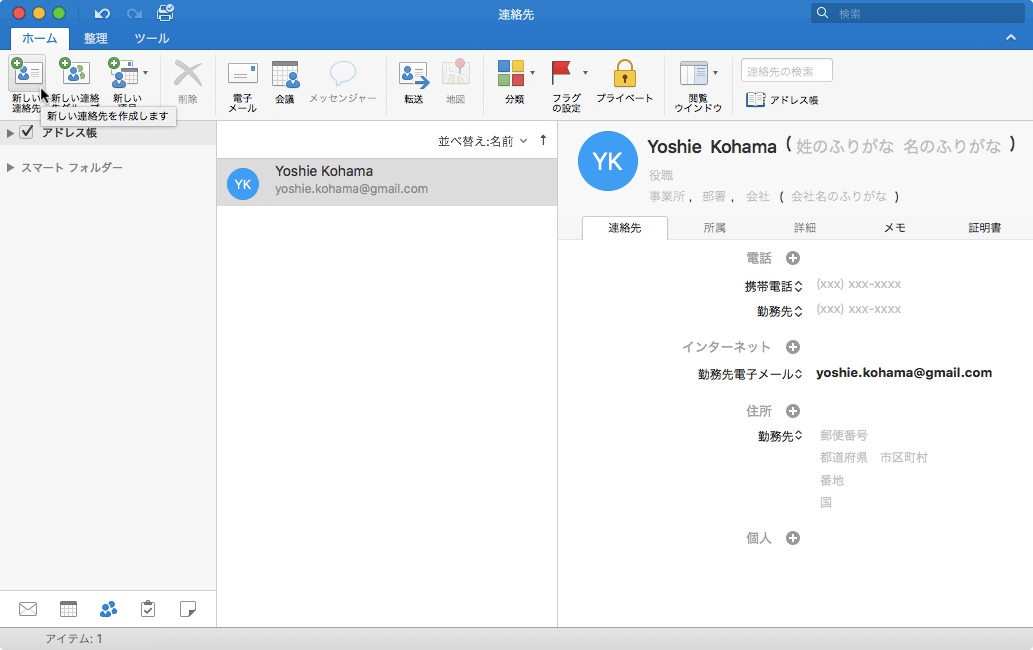Open the 証明書 tab of the contact
Viewport: 1033px width, 650px height.
point(984,228)
